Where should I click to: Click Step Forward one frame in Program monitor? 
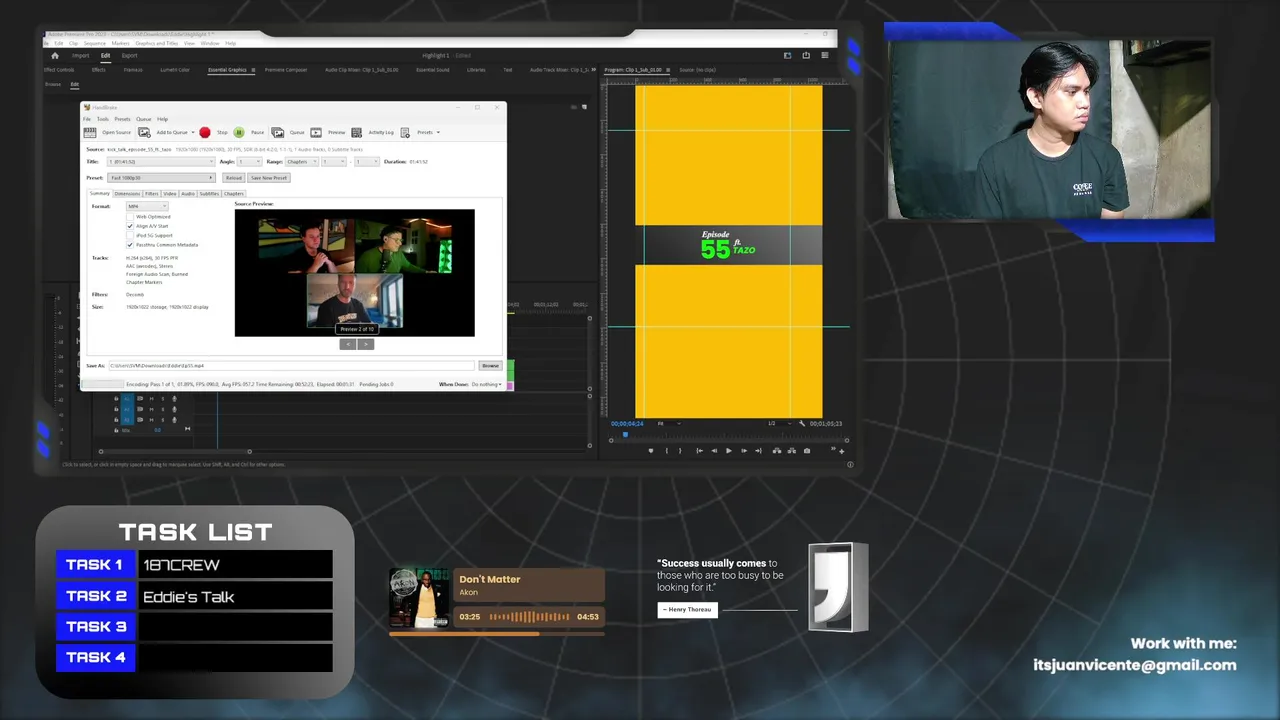tap(744, 451)
